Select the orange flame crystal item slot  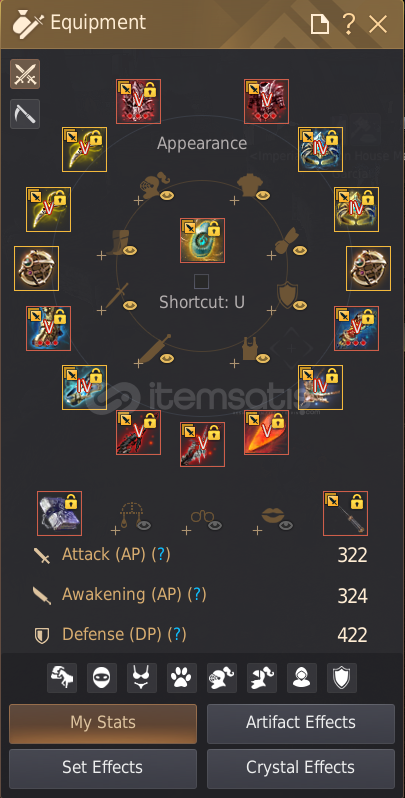[266, 432]
